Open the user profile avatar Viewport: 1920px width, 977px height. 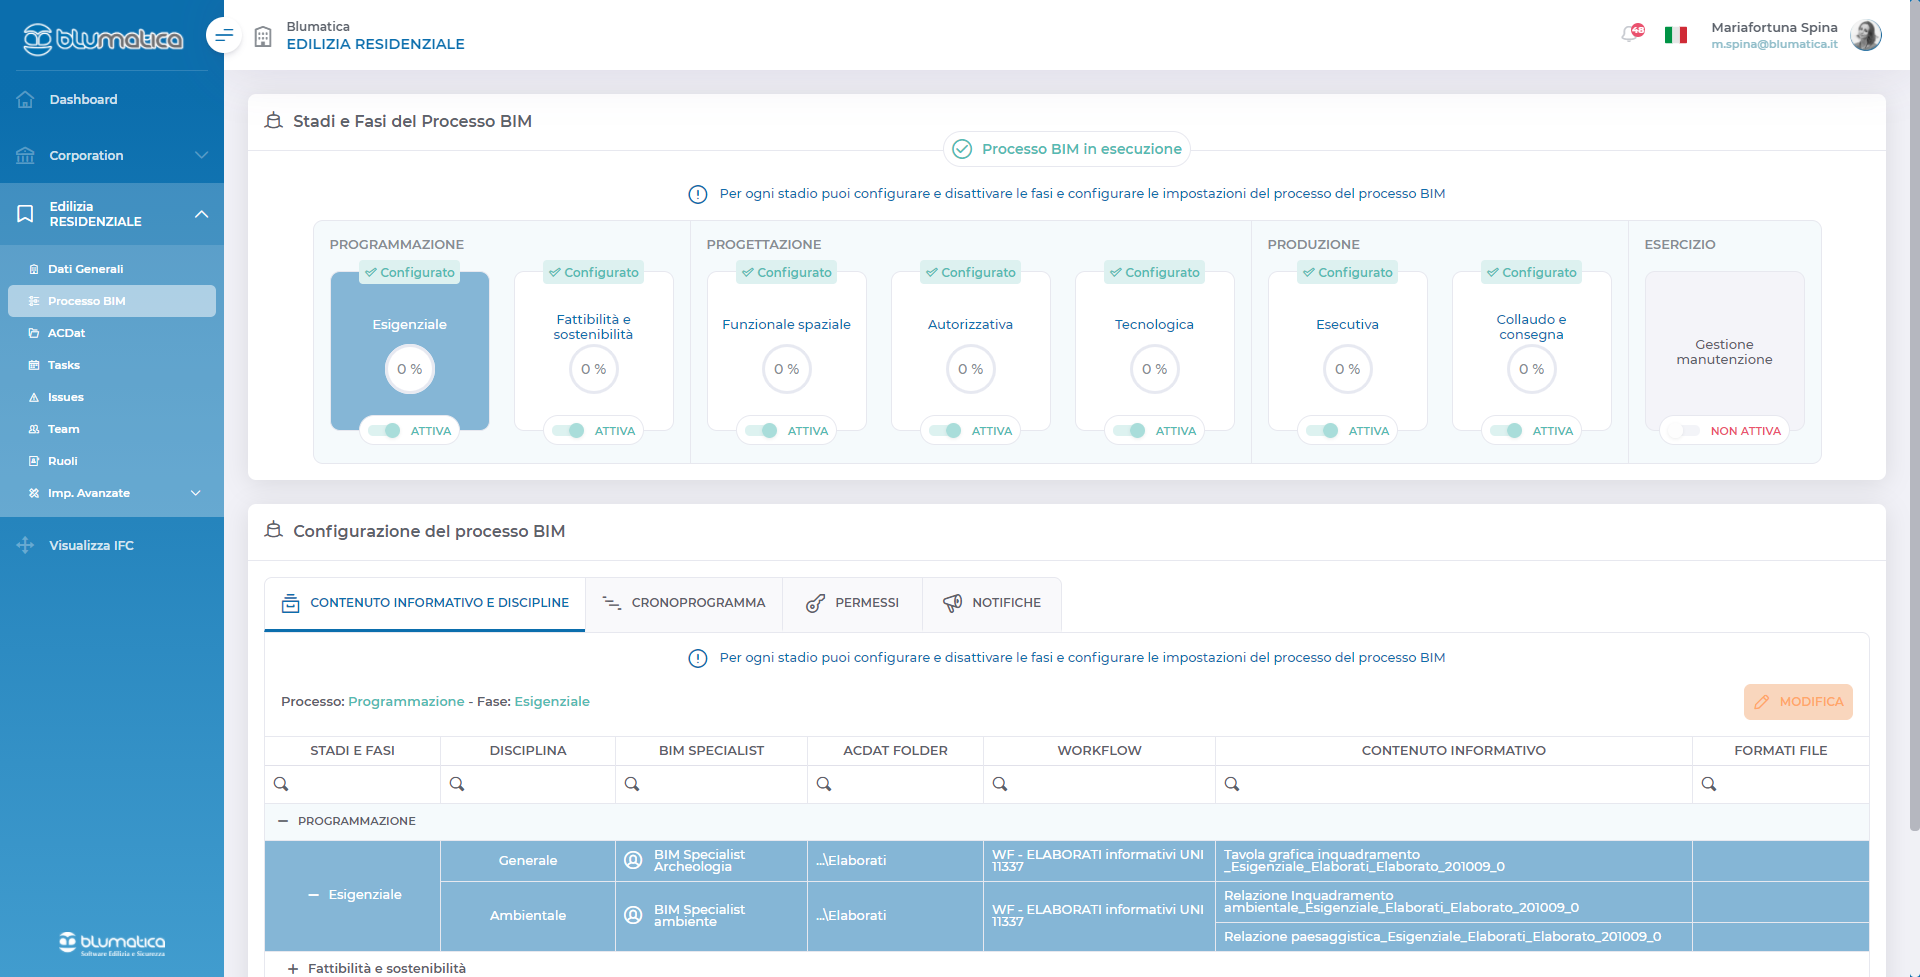(1866, 35)
